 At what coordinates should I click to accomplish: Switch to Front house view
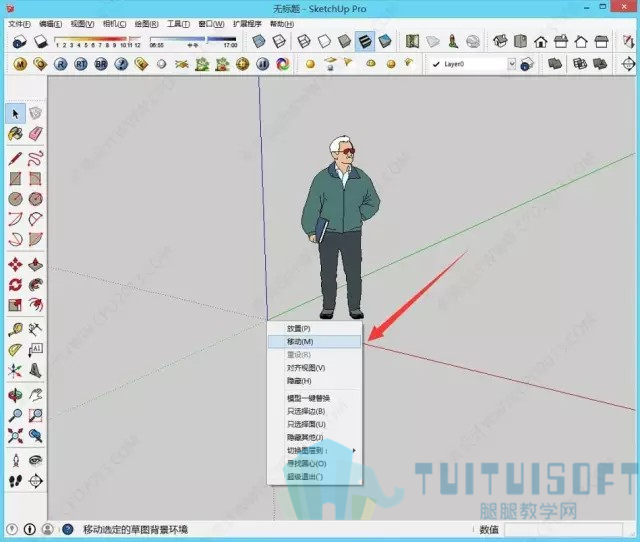tap(541, 41)
